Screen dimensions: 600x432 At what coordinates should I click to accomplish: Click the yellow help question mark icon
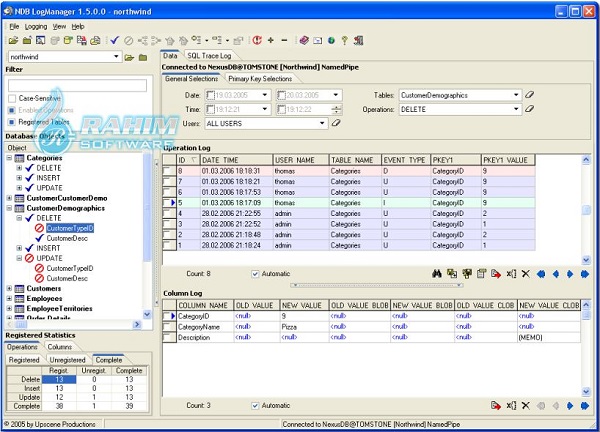(345, 40)
